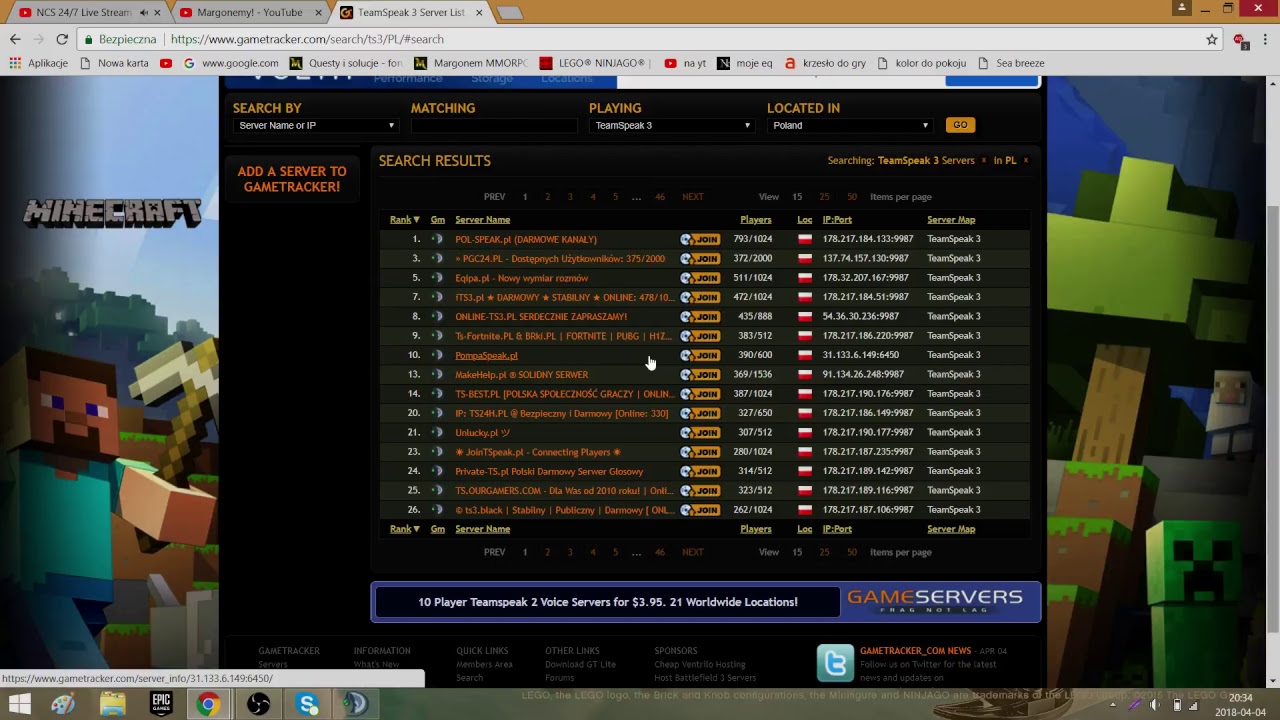Click Add a Server to GameTracker link

point(292,179)
